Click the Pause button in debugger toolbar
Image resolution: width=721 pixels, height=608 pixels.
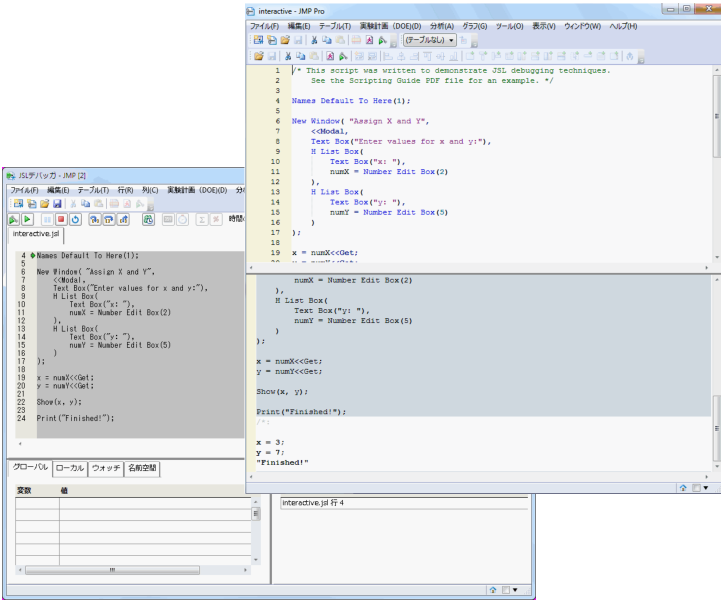point(46,219)
